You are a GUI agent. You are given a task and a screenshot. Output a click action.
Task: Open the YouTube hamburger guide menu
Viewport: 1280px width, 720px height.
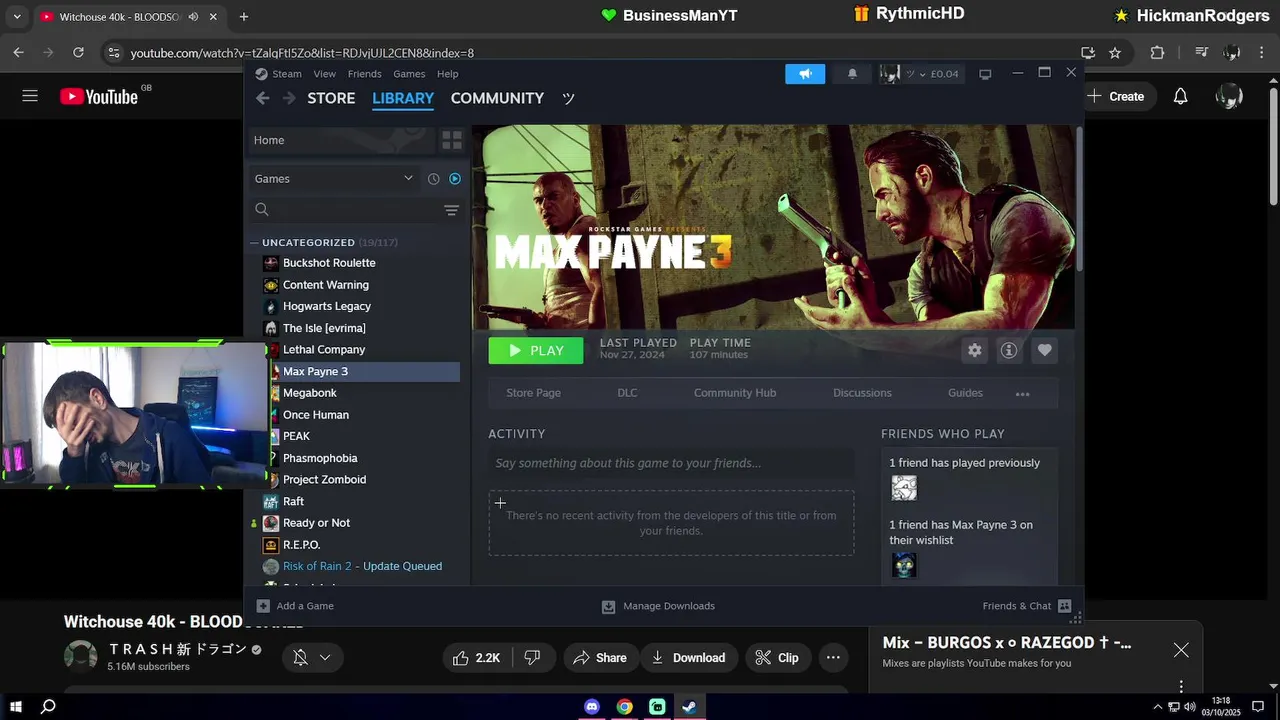(30, 96)
